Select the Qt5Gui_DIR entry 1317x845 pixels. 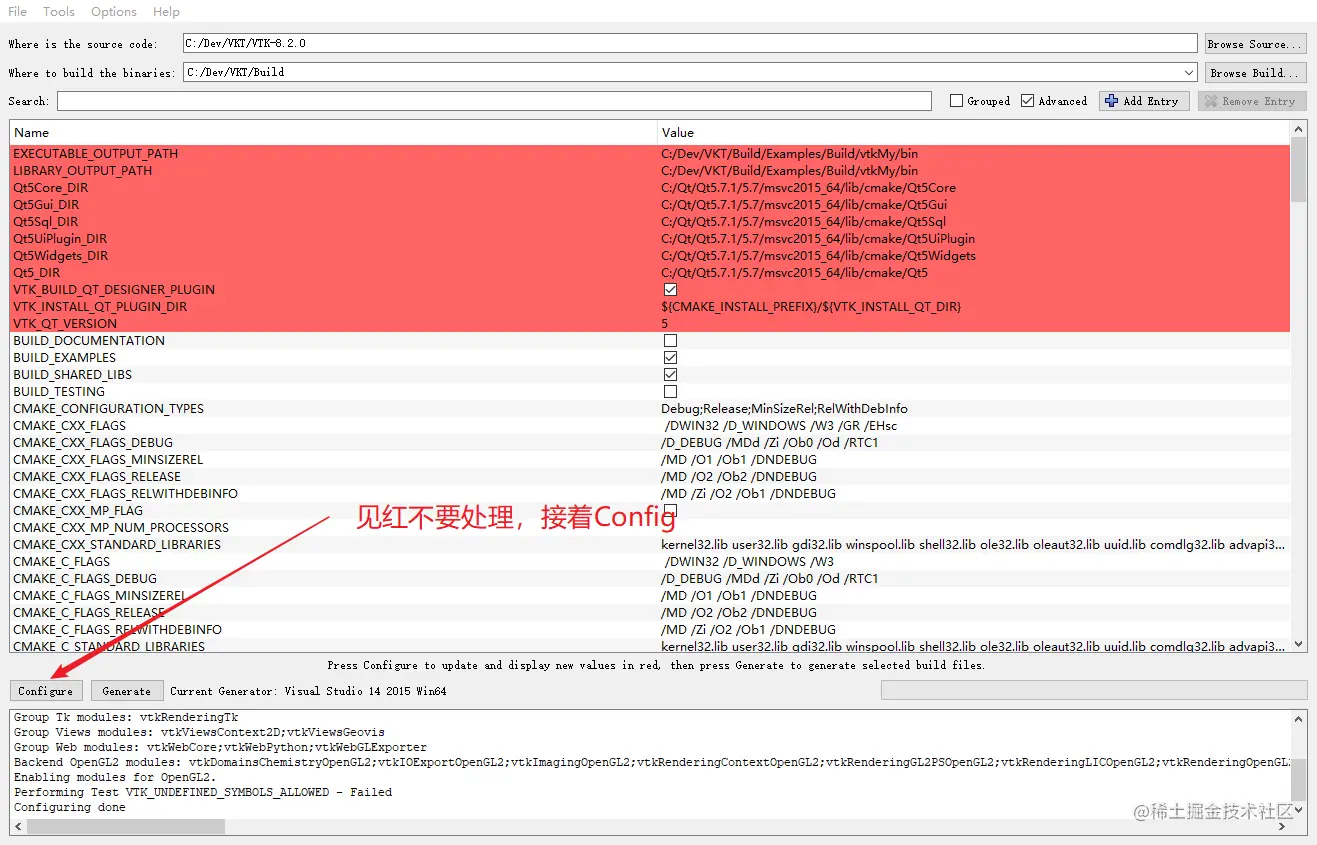46,205
